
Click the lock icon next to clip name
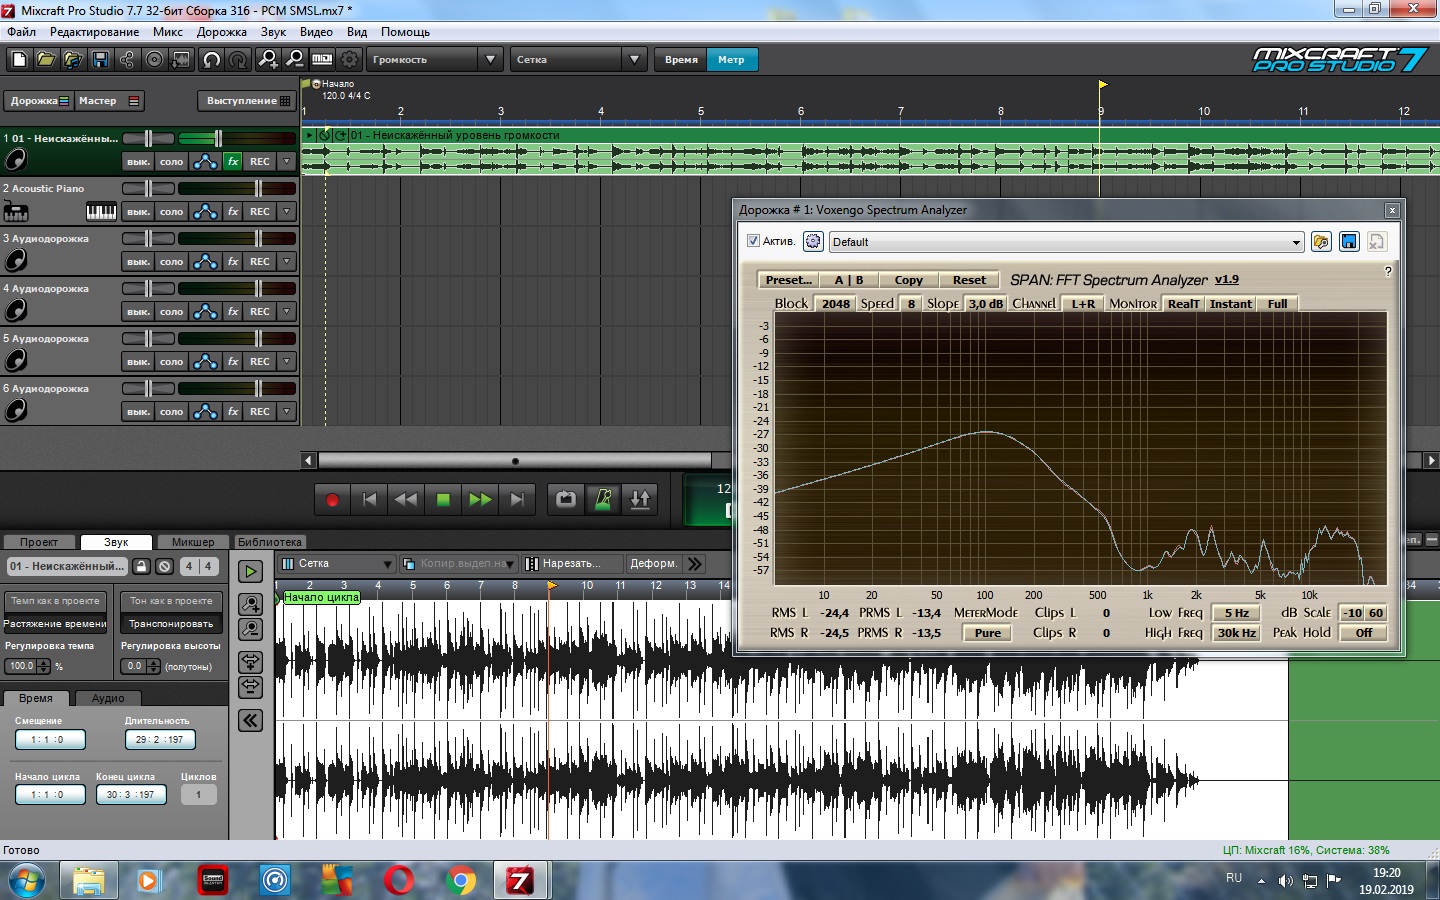pyautogui.click(x=142, y=566)
